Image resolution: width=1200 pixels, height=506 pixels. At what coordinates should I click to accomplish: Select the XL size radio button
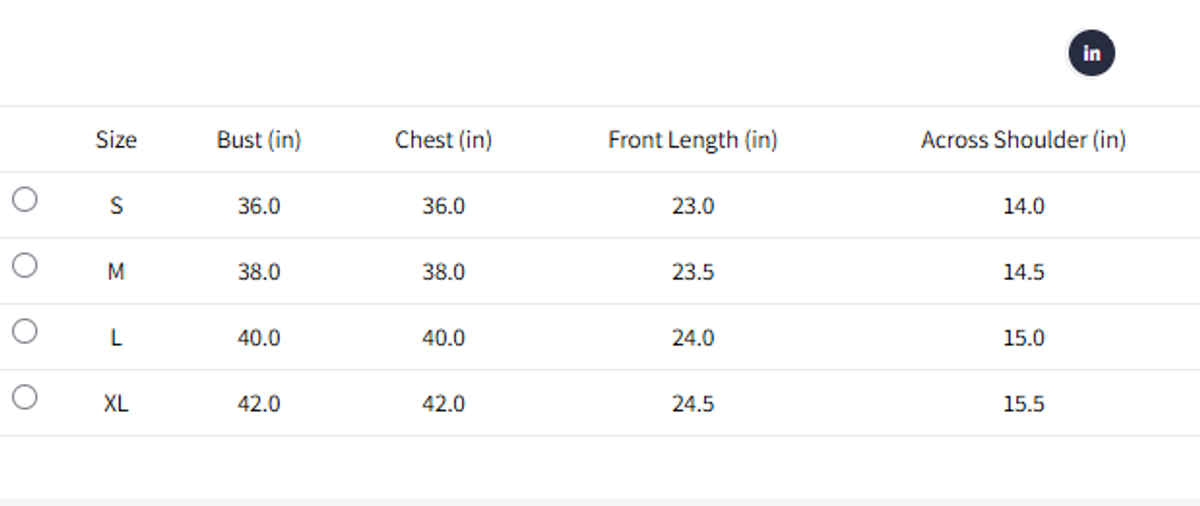(25, 397)
